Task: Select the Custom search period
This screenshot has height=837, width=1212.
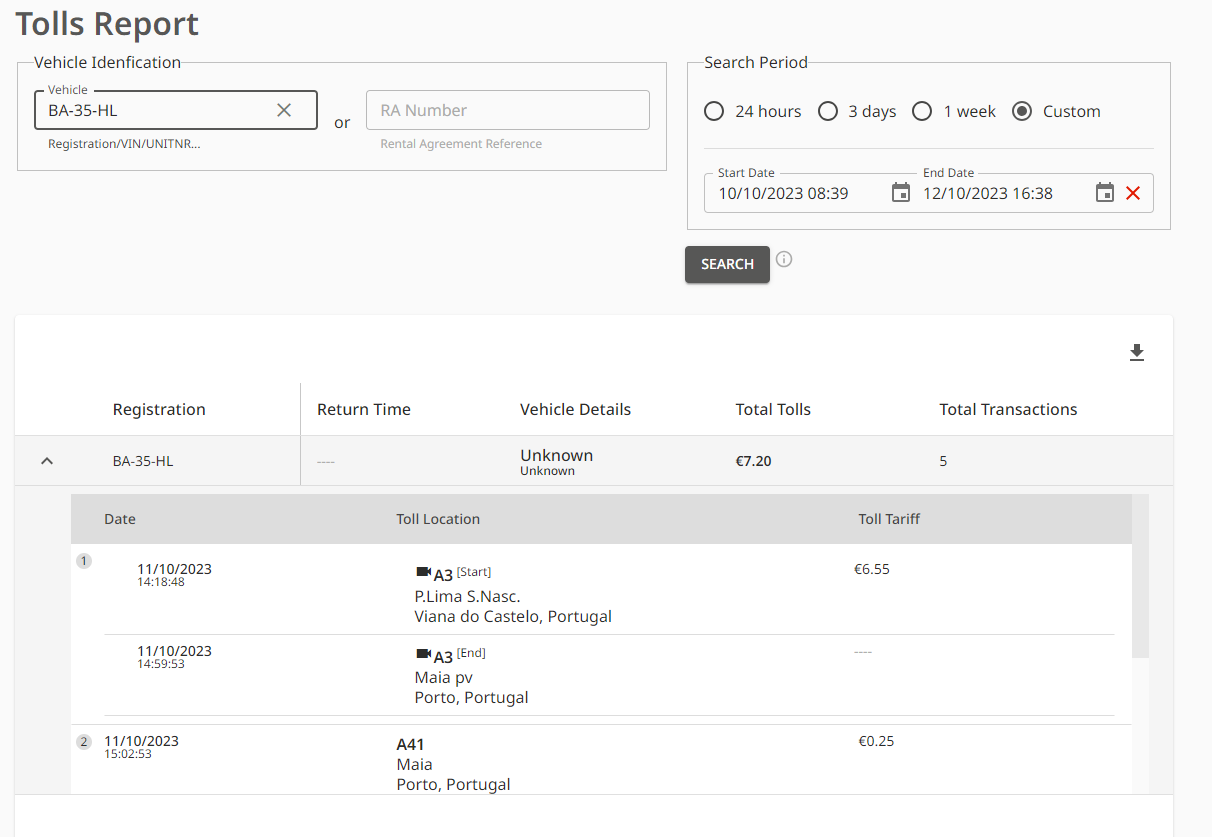Action: click(x=1022, y=111)
